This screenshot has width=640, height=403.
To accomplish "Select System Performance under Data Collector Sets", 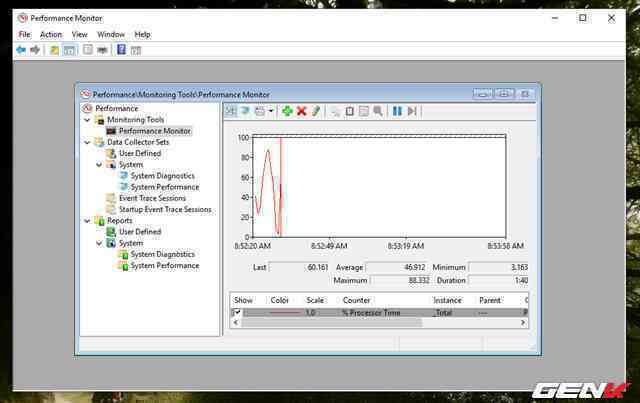I will click(165, 187).
